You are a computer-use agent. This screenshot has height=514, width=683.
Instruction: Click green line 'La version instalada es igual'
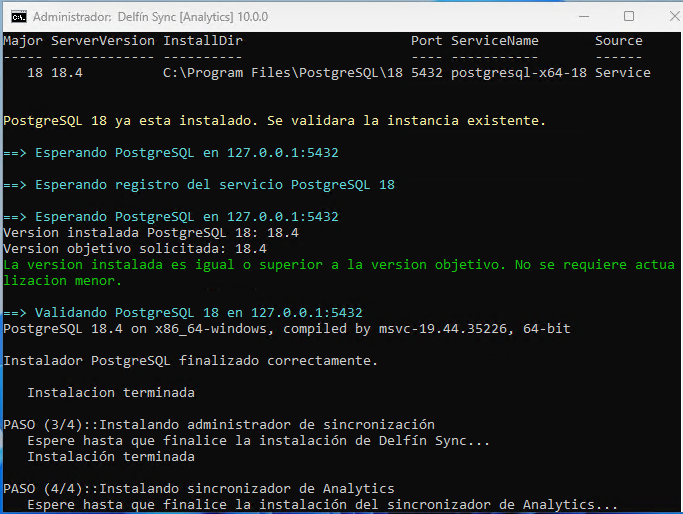coord(339,273)
